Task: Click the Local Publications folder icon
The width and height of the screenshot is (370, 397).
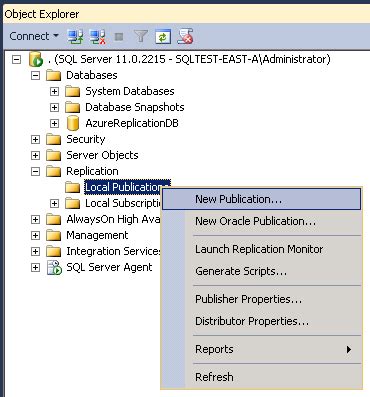Action: tap(72, 187)
